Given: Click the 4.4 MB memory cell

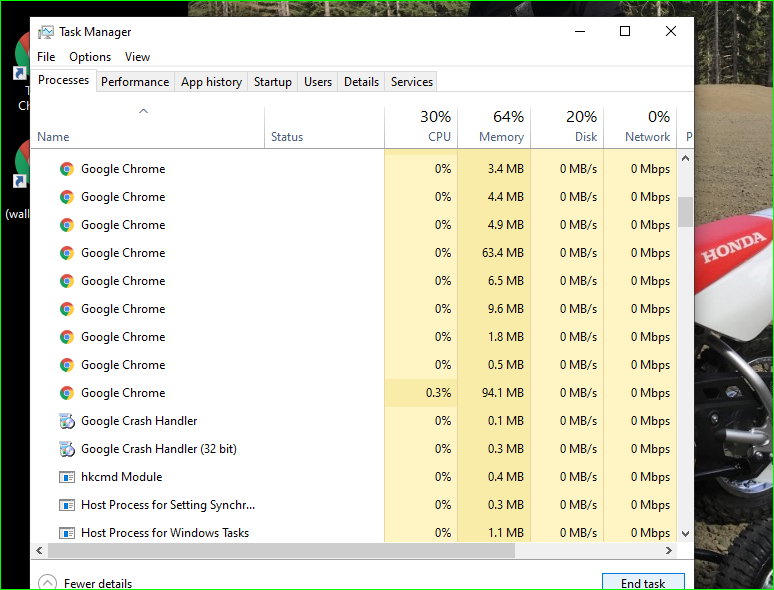Looking at the screenshot, I should pyautogui.click(x=494, y=197).
